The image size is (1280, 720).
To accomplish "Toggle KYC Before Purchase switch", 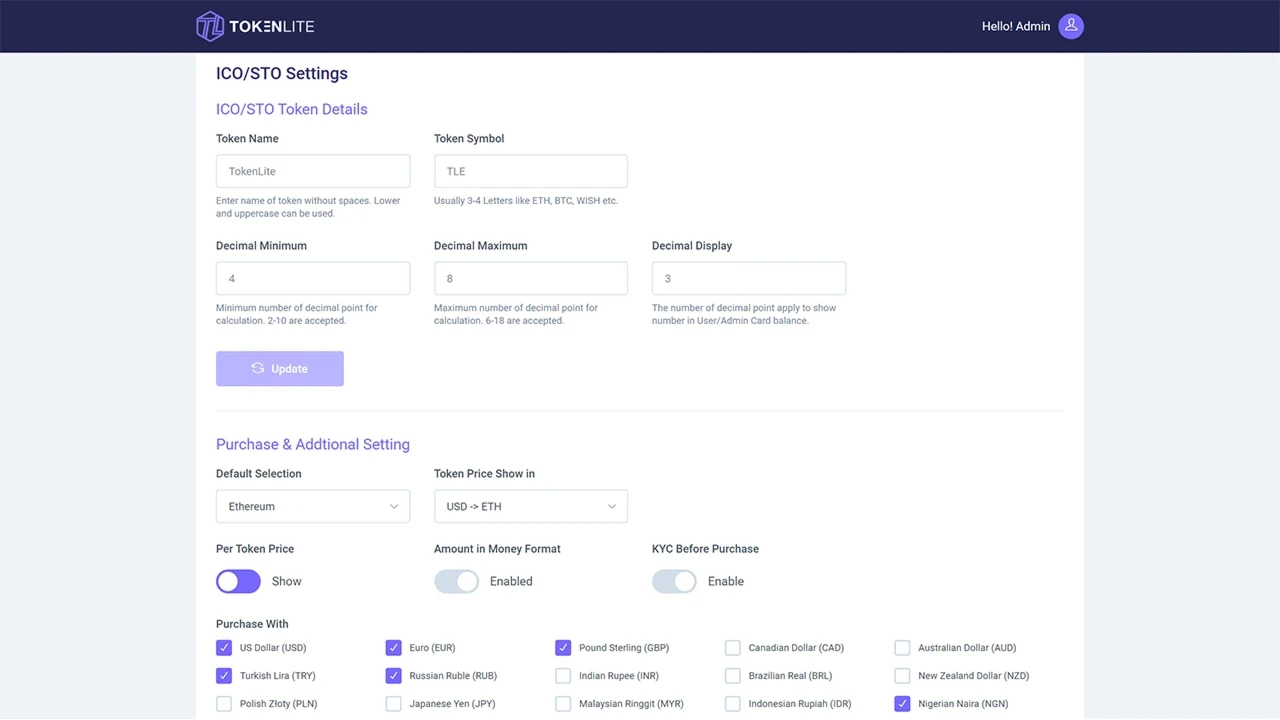I will (x=674, y=581).
